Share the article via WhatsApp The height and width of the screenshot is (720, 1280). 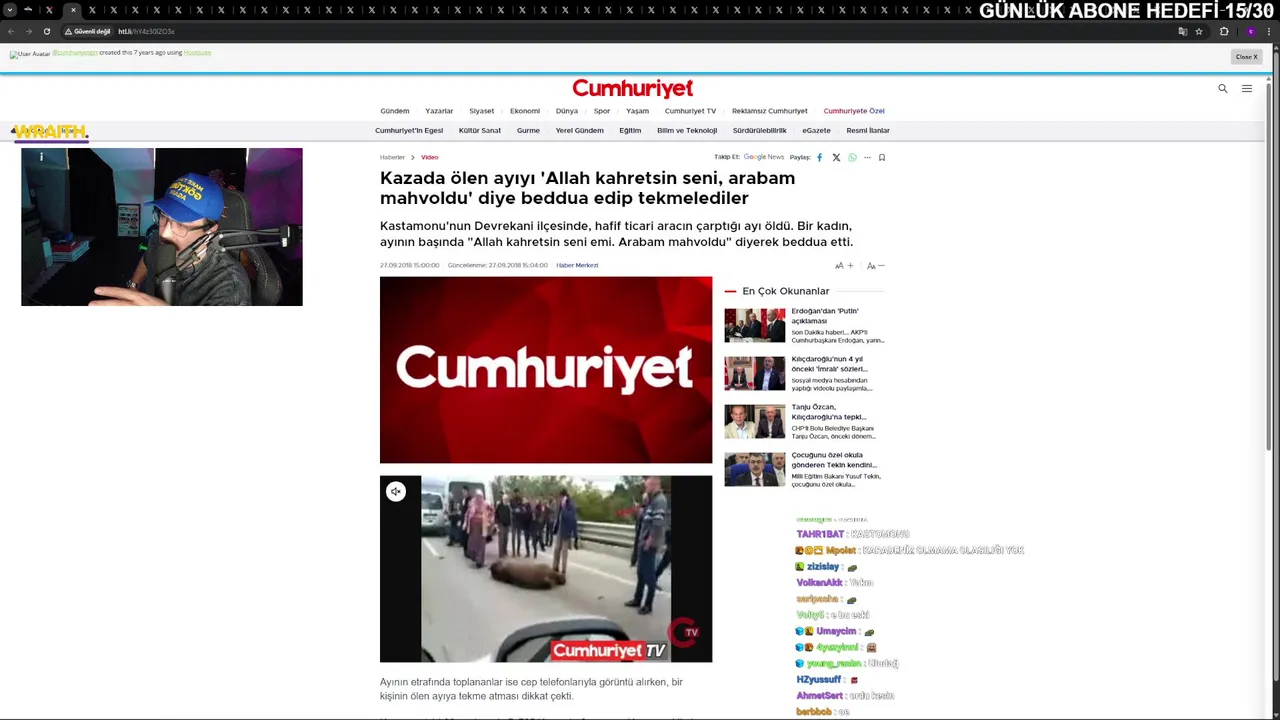[x=852, y=157]
